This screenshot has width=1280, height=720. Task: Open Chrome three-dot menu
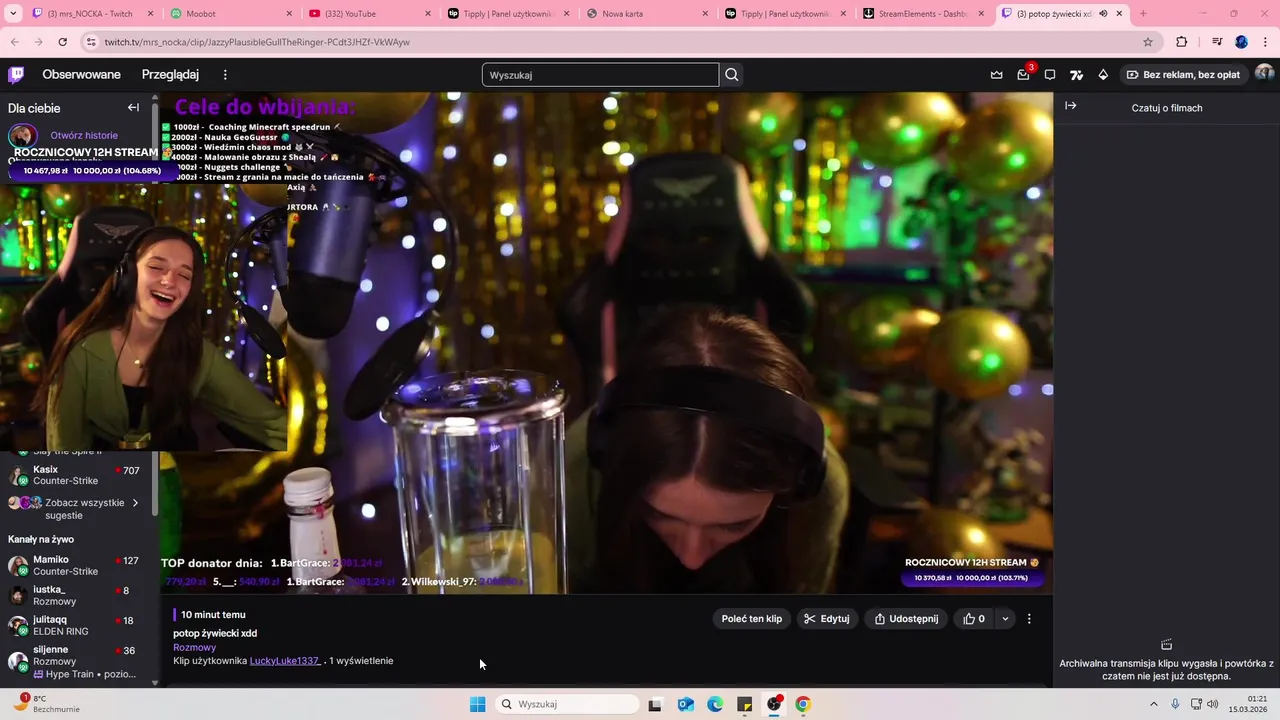coord(1264,42)
